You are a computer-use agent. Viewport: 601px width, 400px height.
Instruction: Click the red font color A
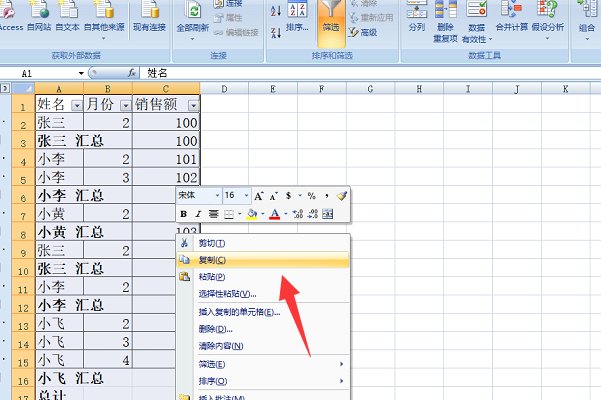tap(274, 214)
